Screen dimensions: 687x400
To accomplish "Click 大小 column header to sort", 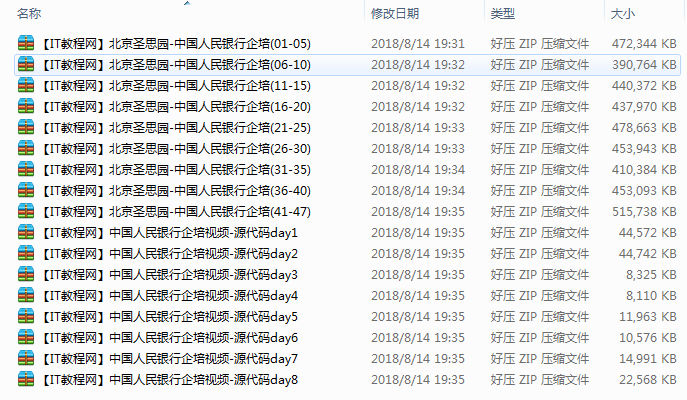I will pos(622,14).
